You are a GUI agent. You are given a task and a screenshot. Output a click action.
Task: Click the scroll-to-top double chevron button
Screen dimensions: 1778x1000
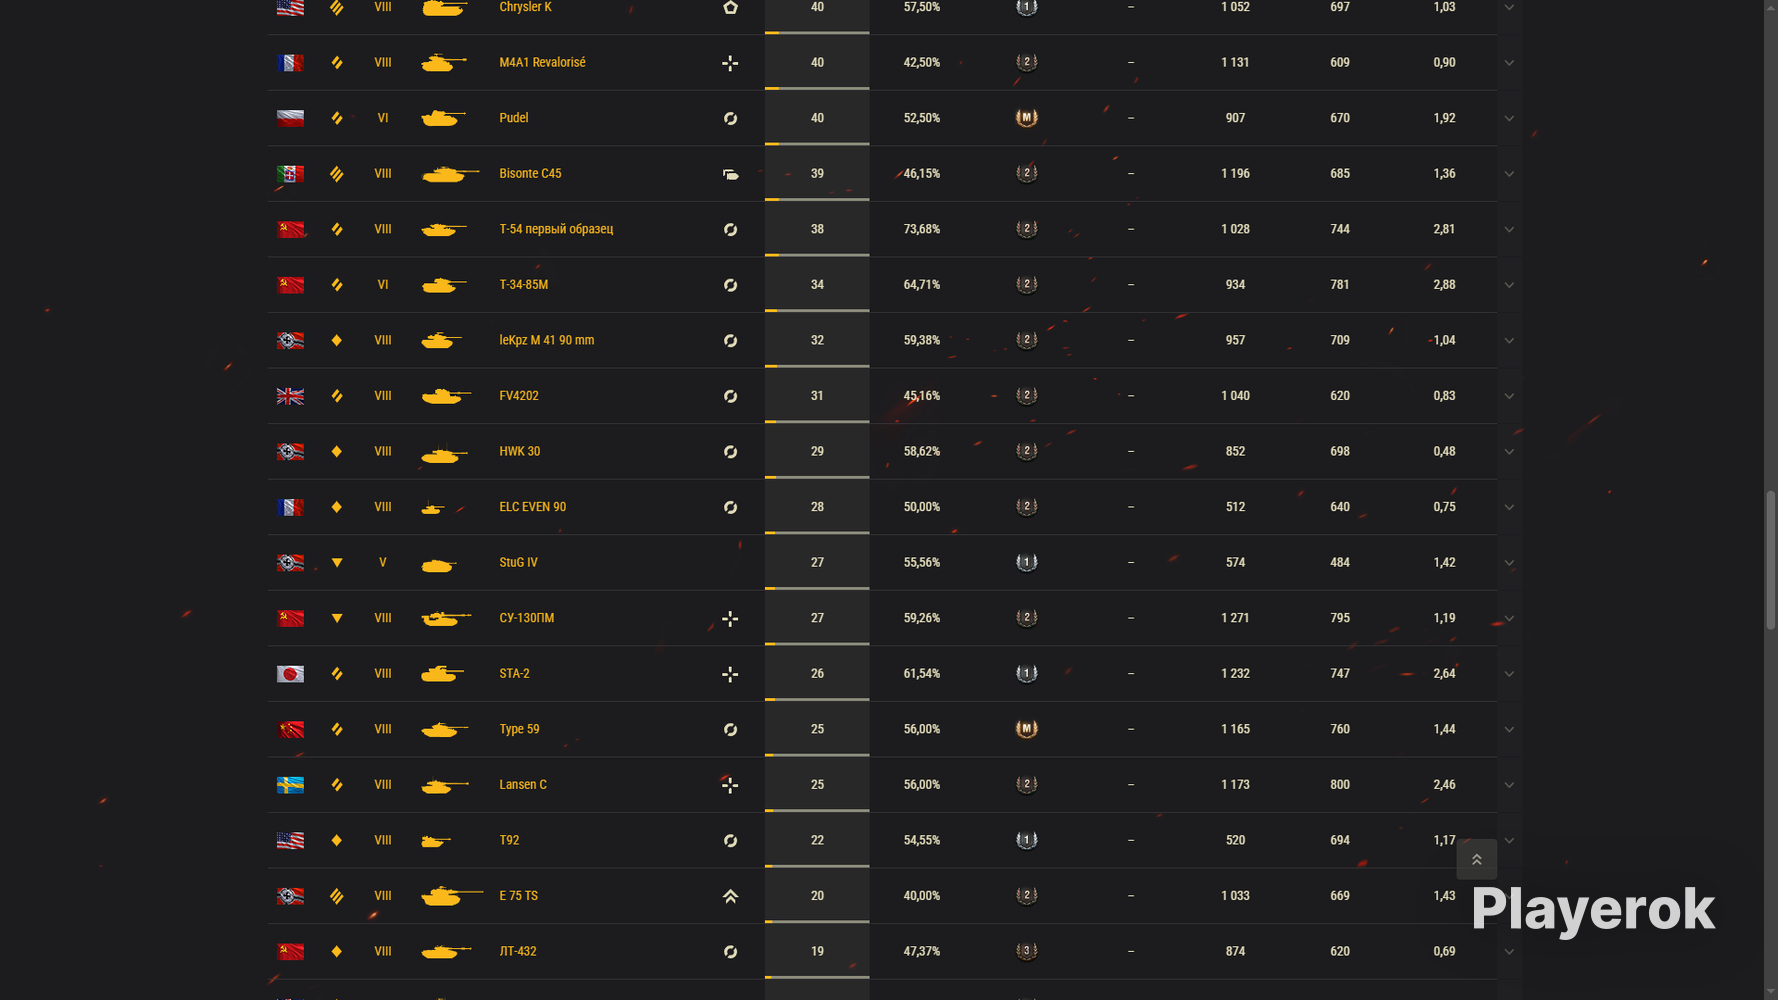[x=1476, y=859]
